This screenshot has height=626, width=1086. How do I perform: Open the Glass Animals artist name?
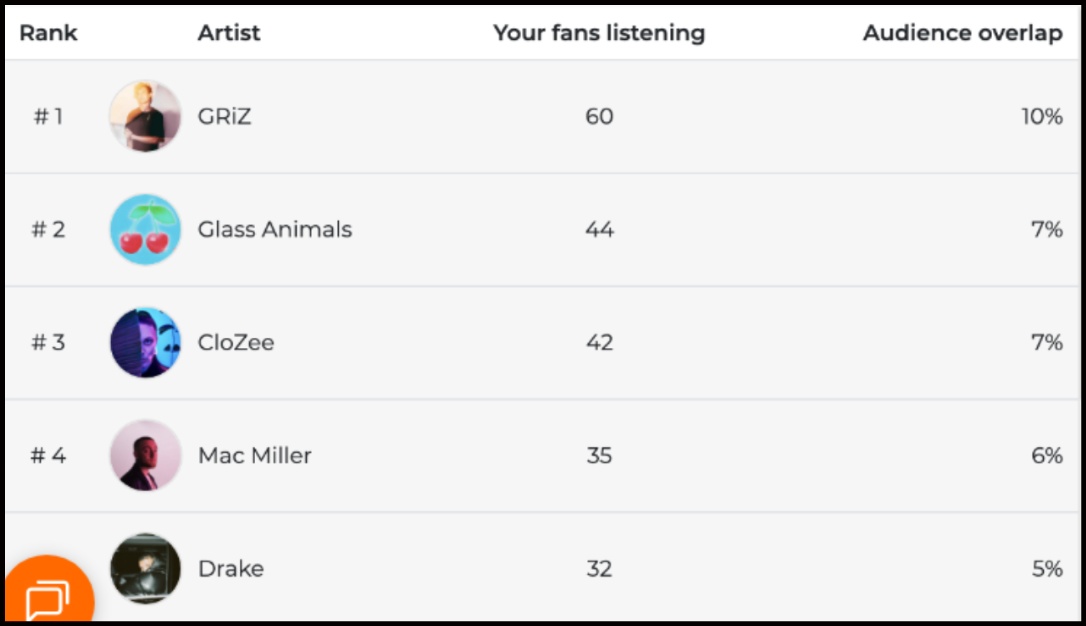pyautogui.click(x=275, y=230)
